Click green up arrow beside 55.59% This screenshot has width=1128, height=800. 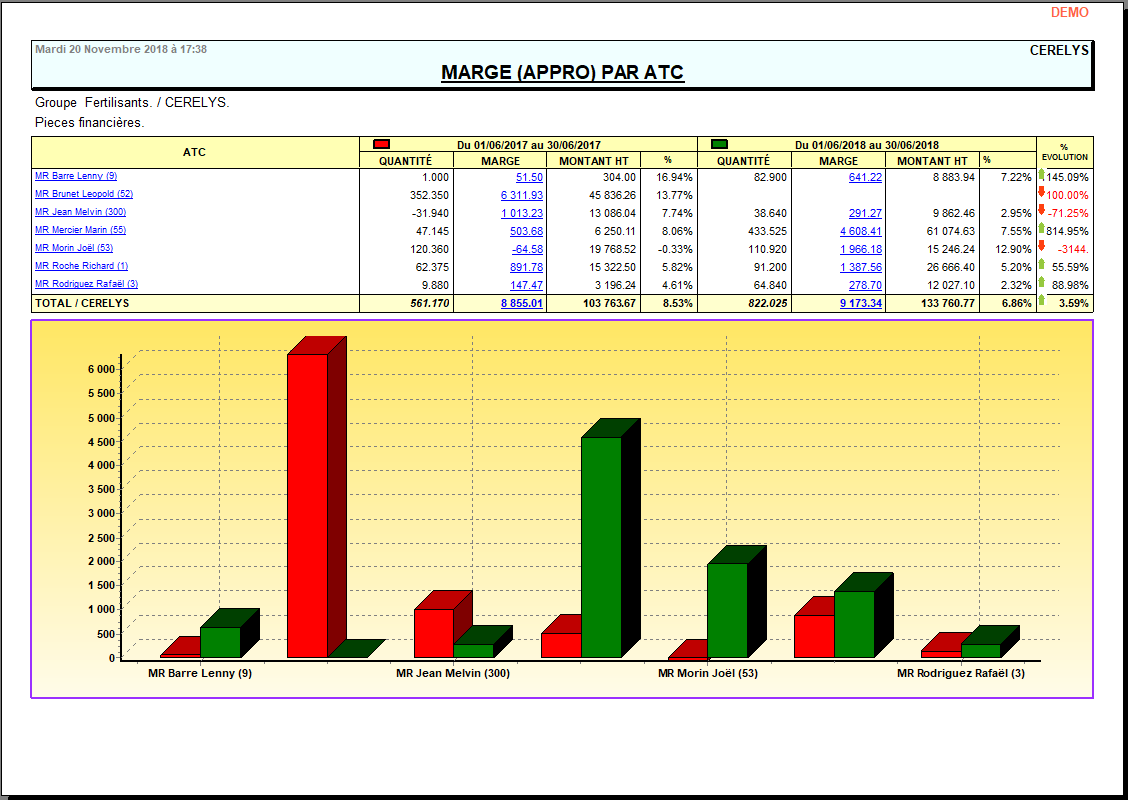(x=1041, y=264)
